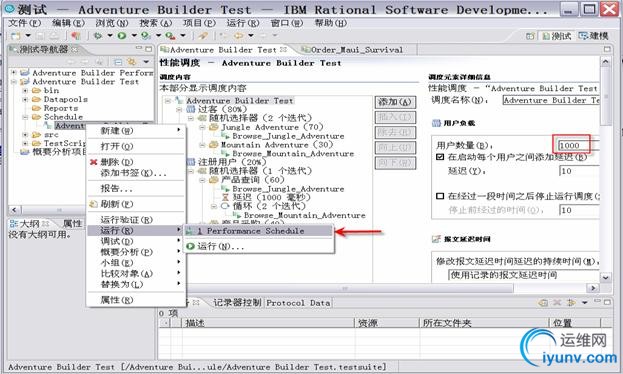Collapse the Schedule folder node

click(x=25, y=117)
